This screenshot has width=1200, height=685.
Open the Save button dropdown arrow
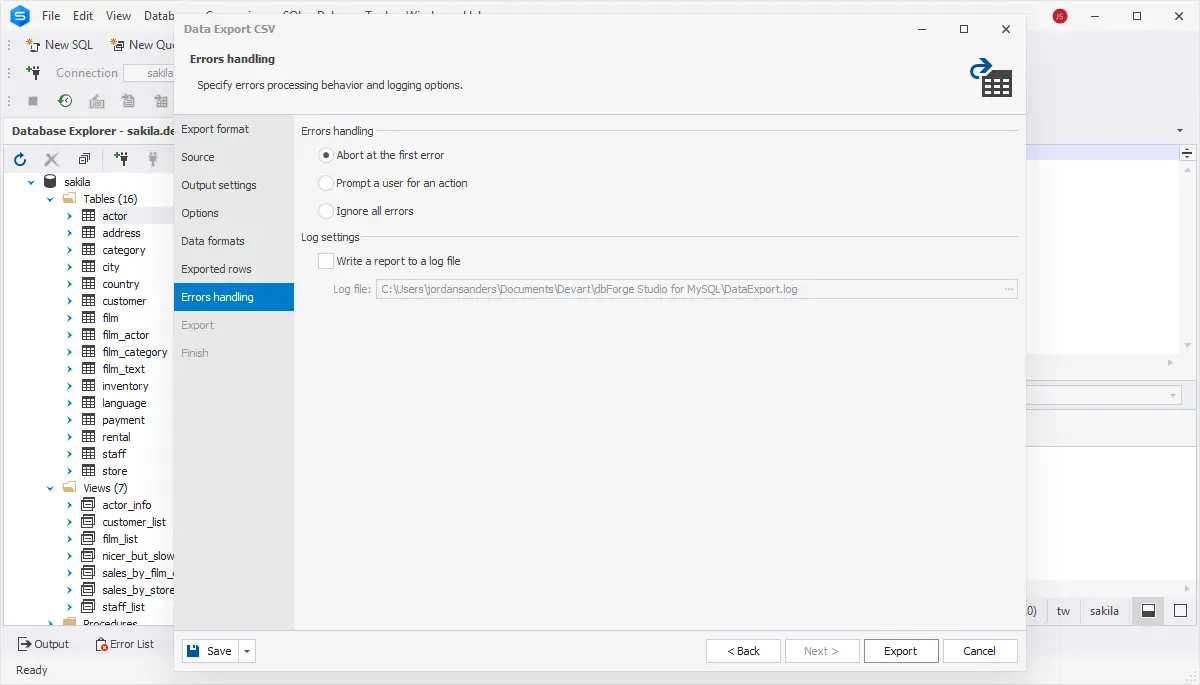247,651
